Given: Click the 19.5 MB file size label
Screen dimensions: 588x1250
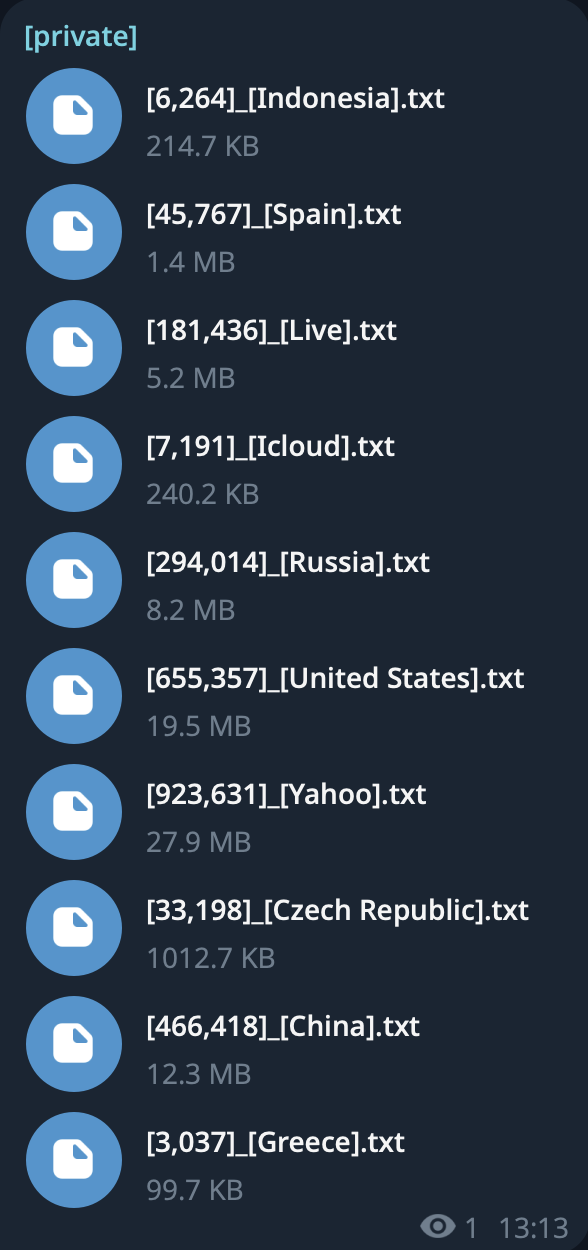Looking at the screenshot, I should click(x=199, y=726).
